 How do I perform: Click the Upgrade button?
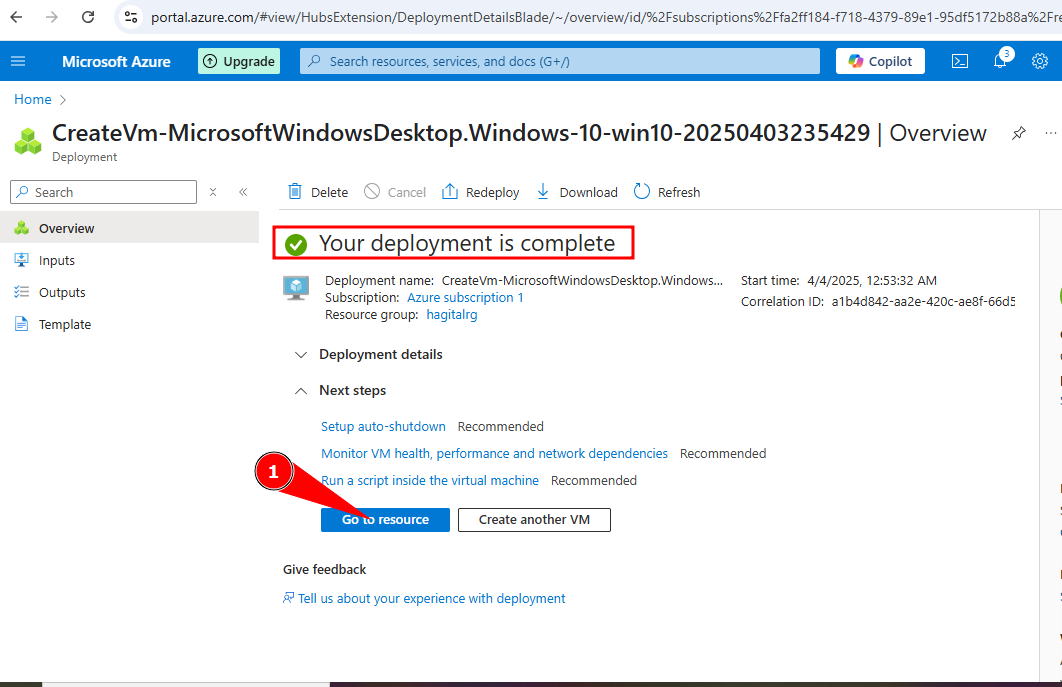(239, 62)
